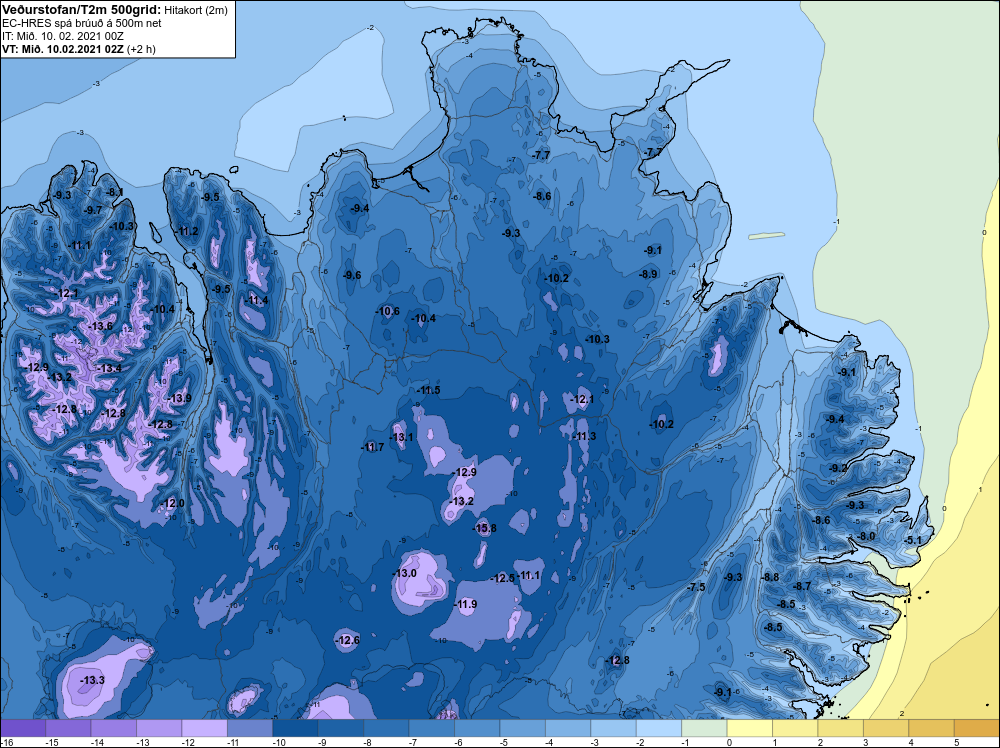The height and width of the screenshot is (748, 1000).
Task: Click legend swatch between -1 and 0
Action: [x=705, y=728]
